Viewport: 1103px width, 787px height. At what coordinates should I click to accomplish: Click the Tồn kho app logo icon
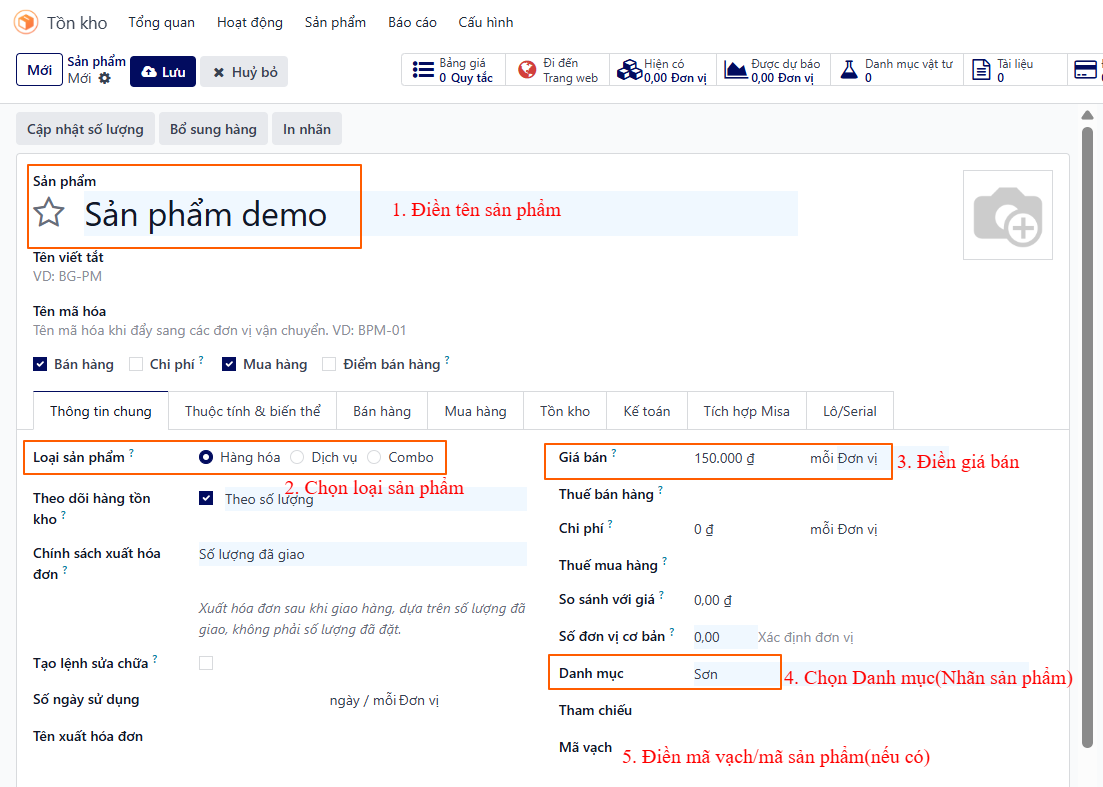pyautogui.click(x=26, y=22)
